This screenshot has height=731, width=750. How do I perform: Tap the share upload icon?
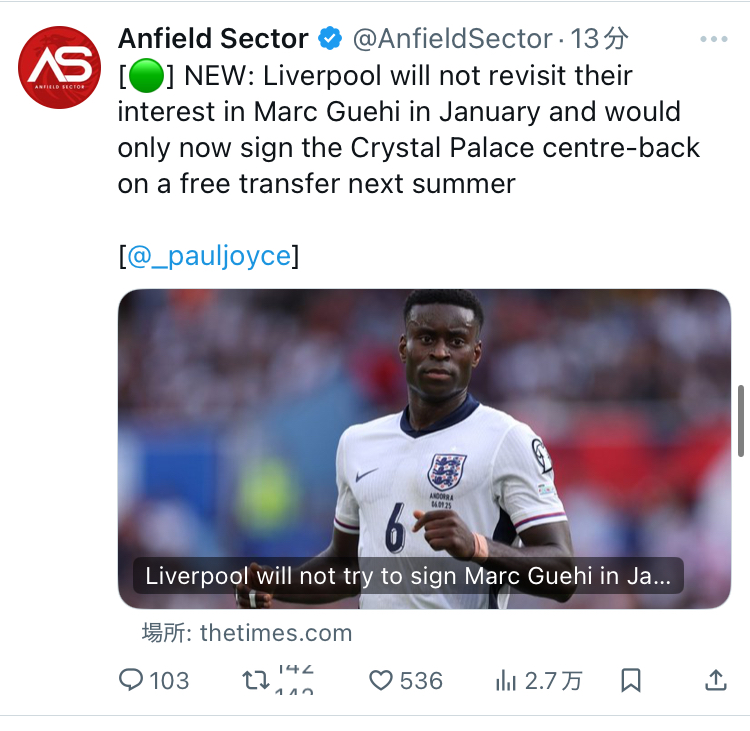[716, 681]
